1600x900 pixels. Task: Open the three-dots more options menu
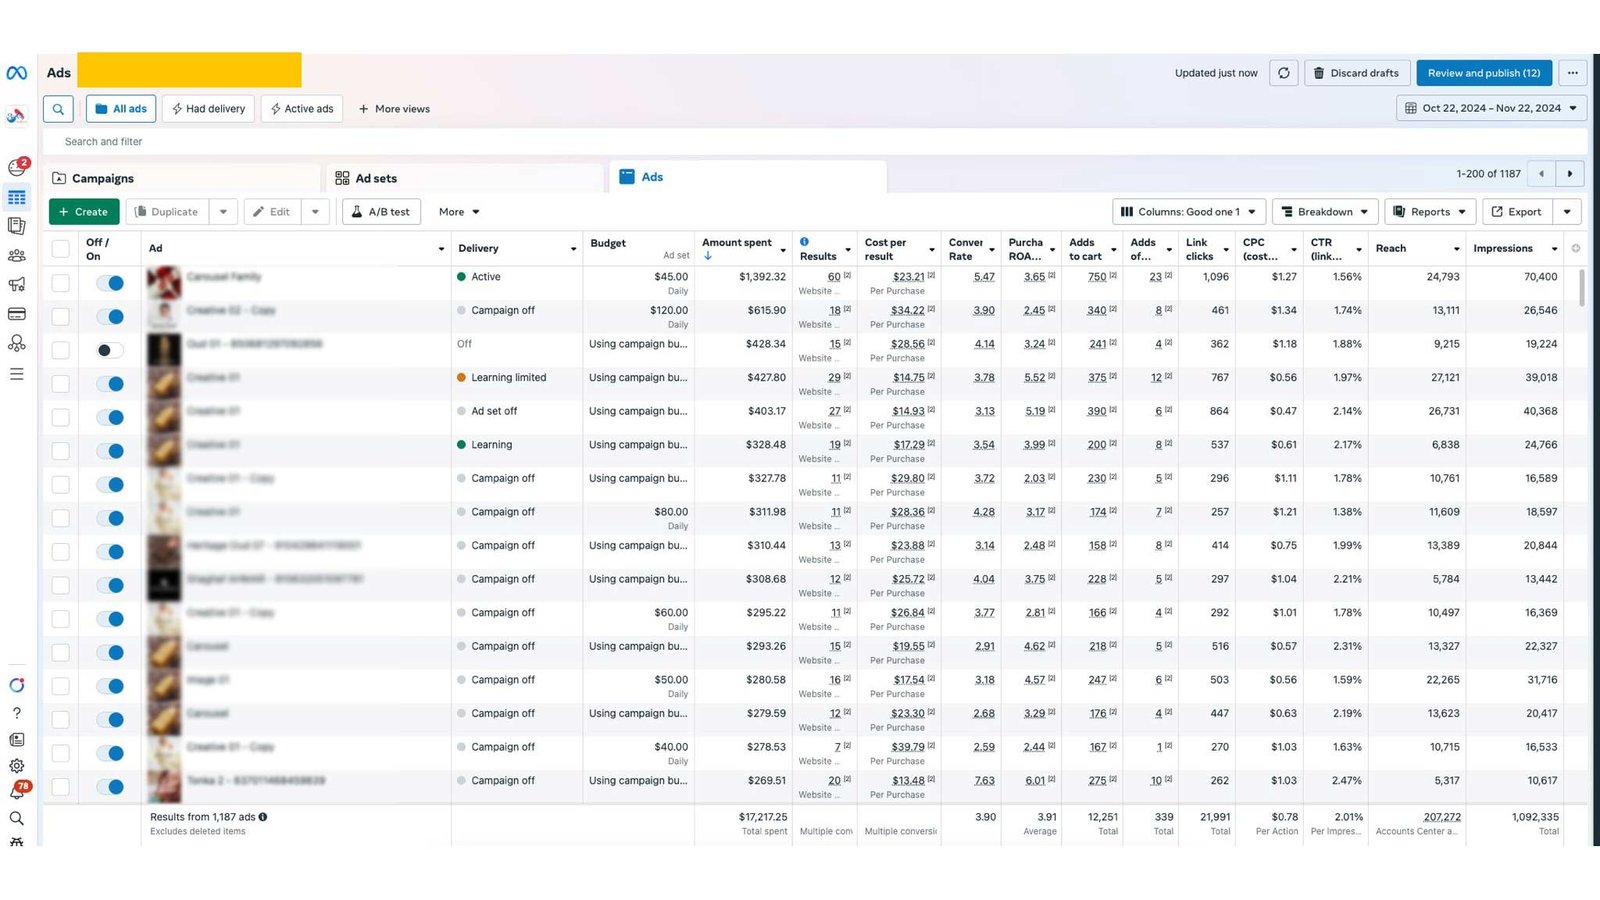point(1572,73)
